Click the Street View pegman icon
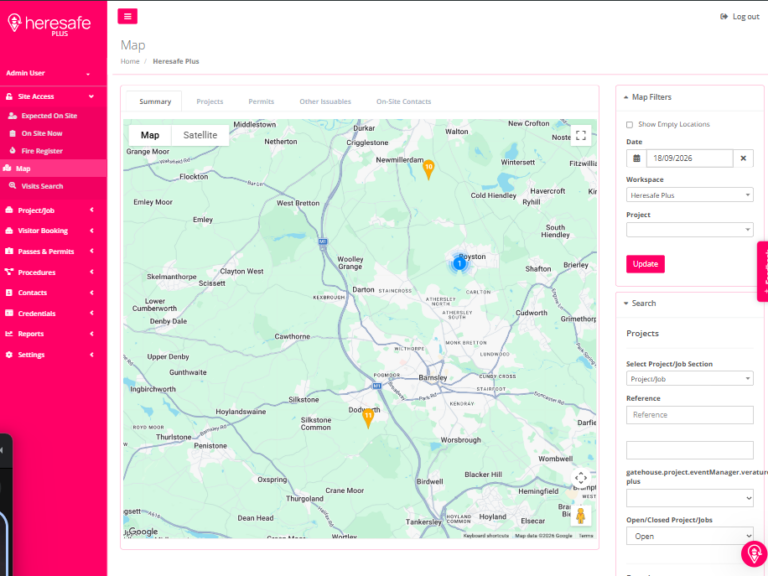This screenshot has height=576, width=768. (x=581, y=516)
